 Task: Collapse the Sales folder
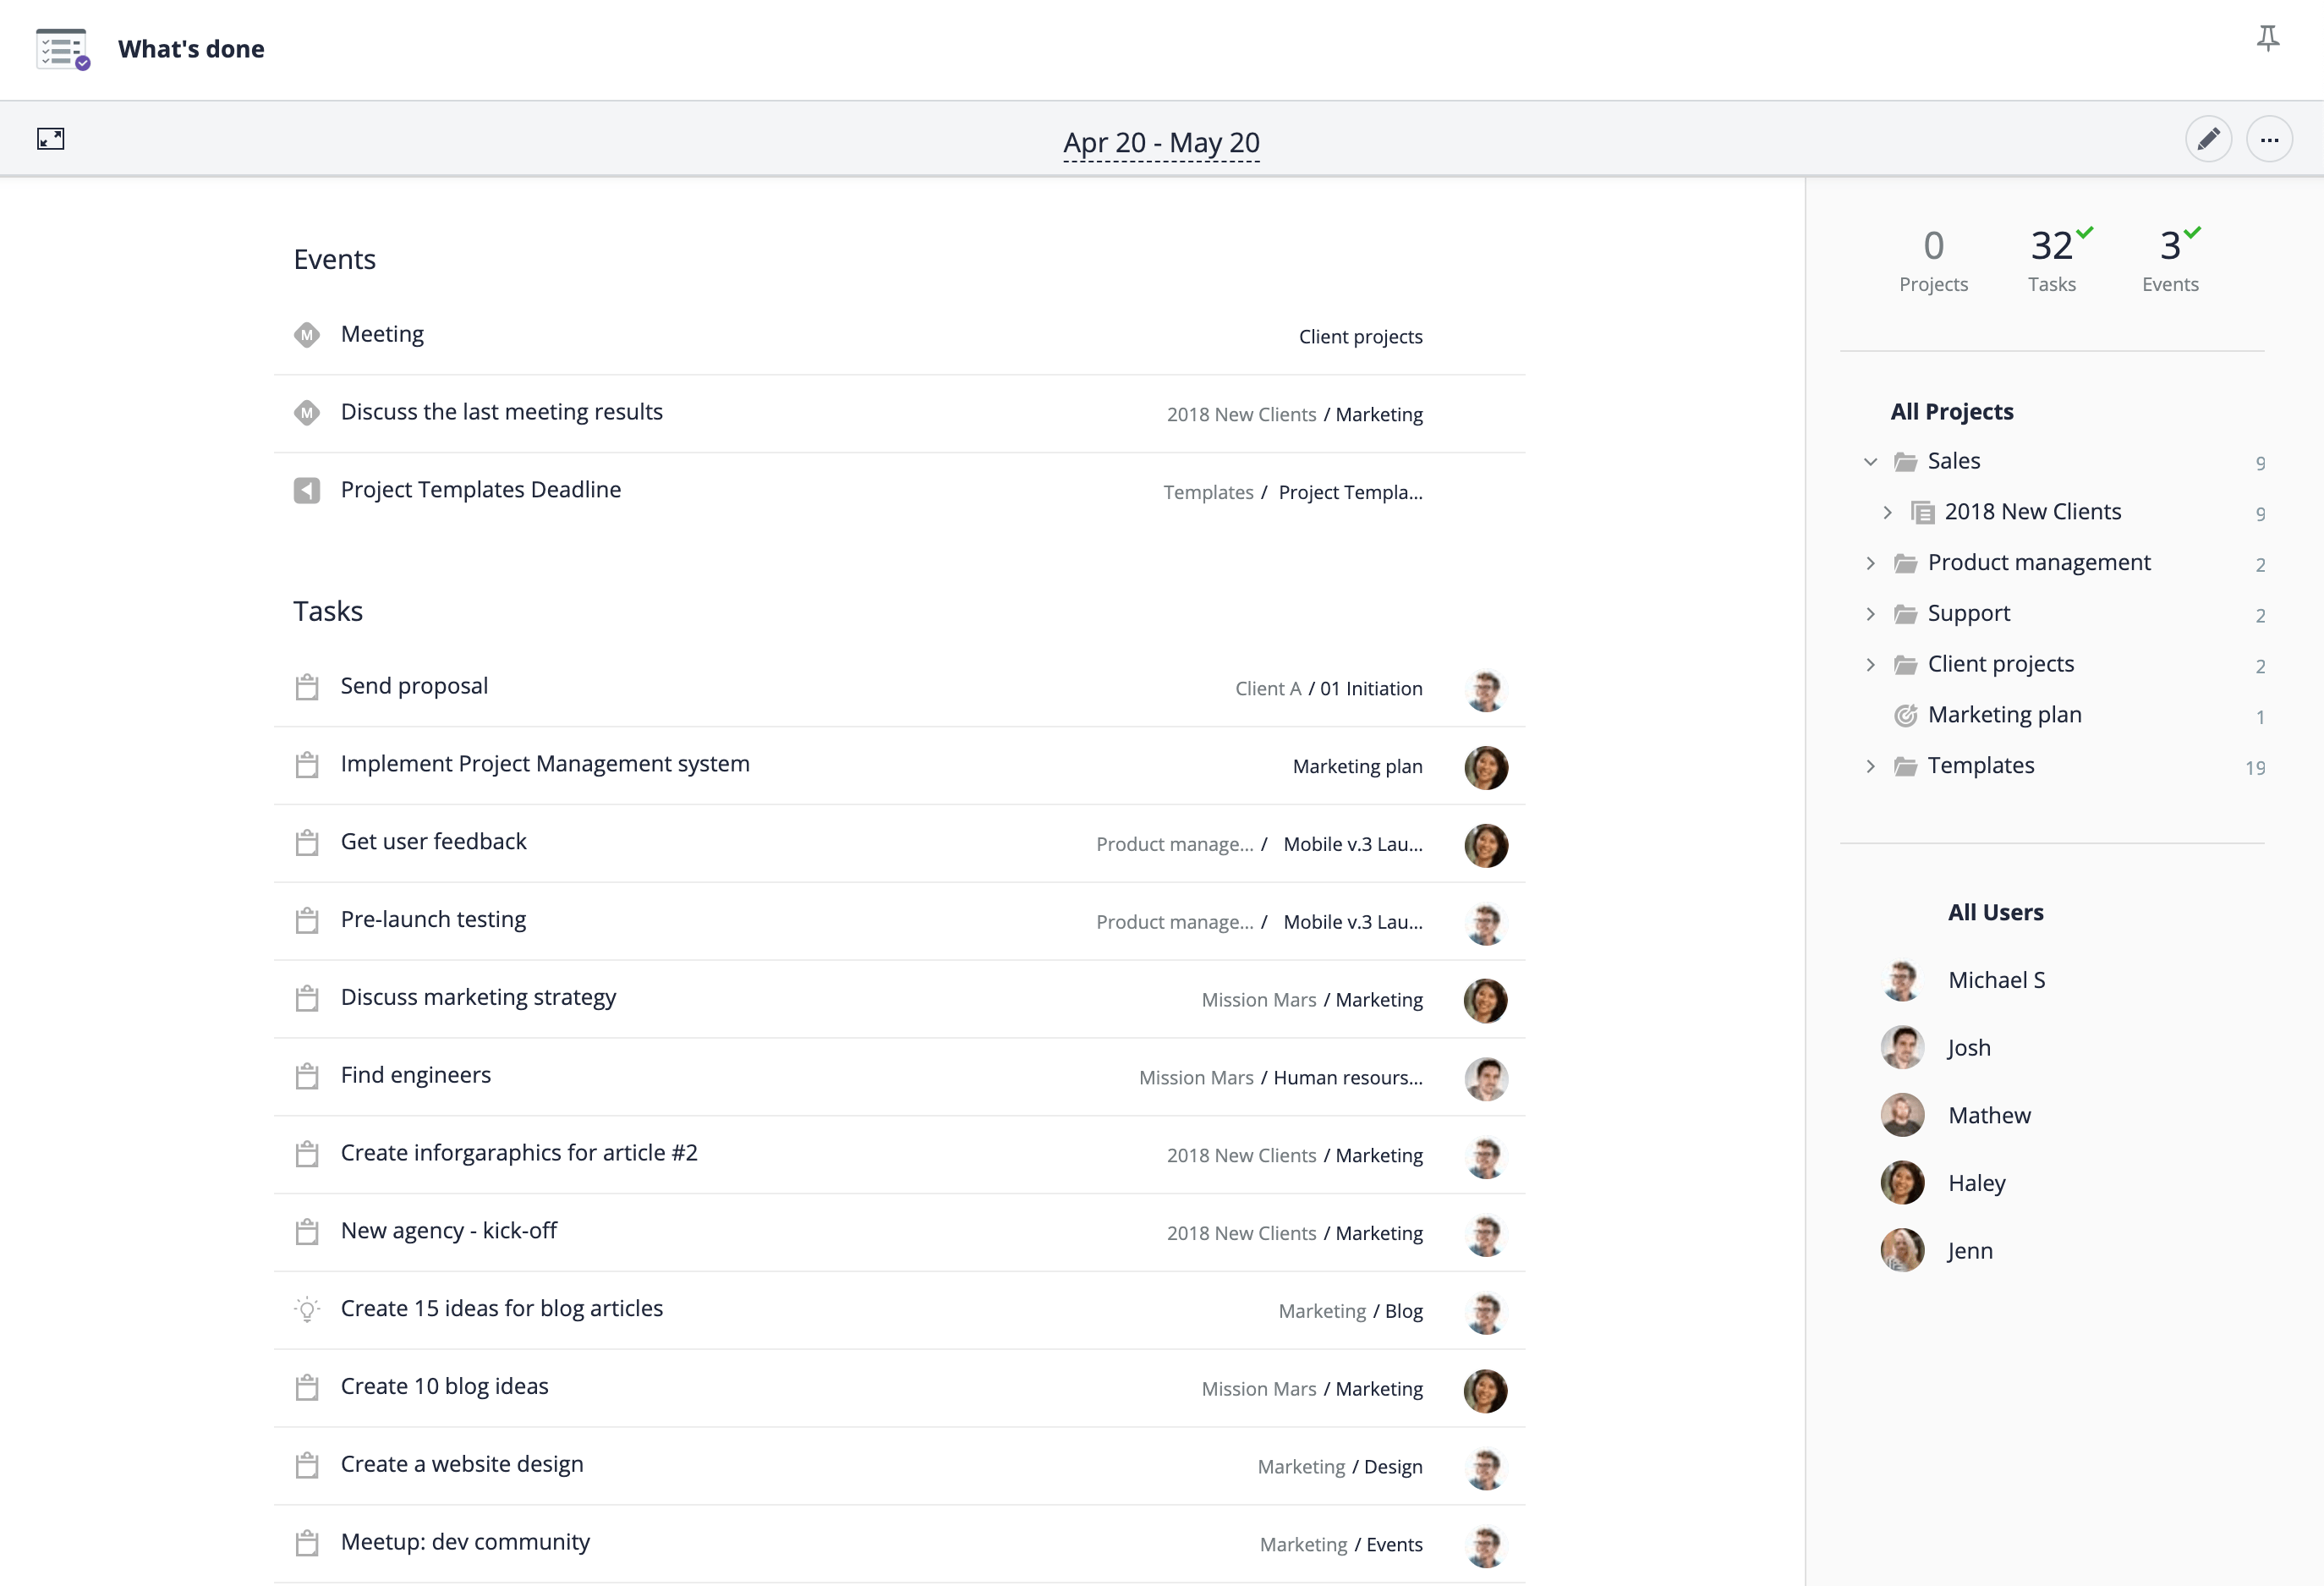coord(1870,462)
